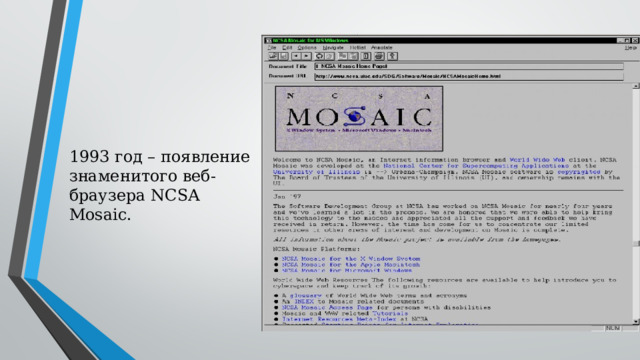Image resolution: width=640 pixels, height=360 pixels.
Task: Go back with the left arrow icon
Action: pos(296,56)
